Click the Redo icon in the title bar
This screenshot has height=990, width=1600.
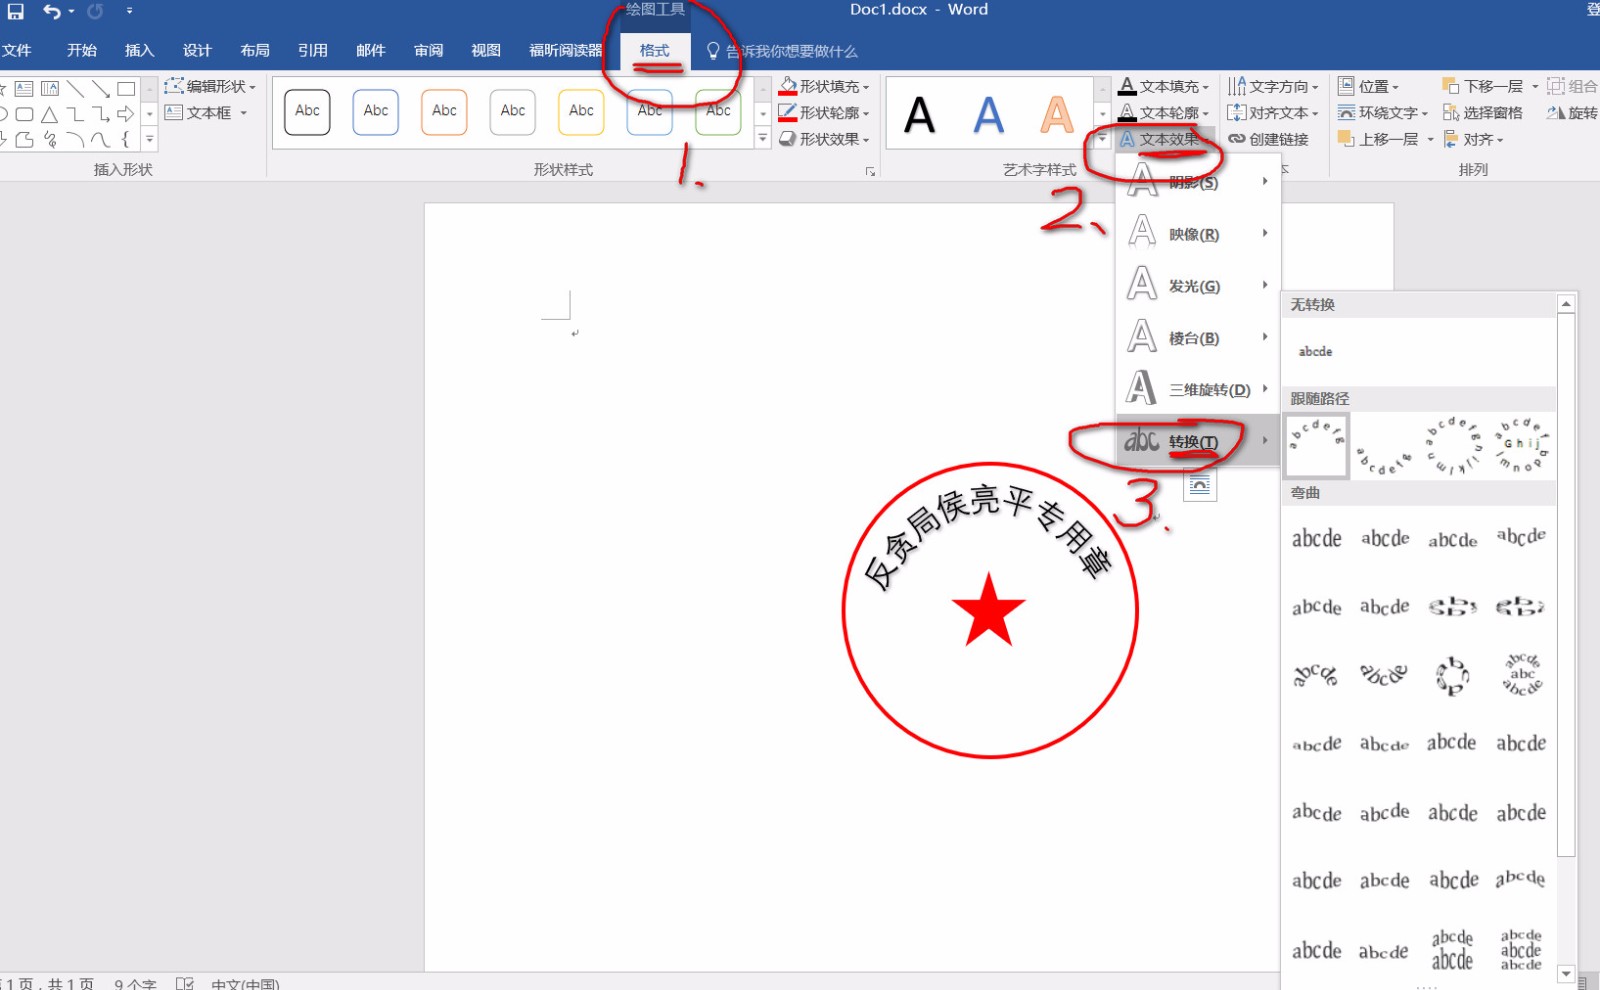[x=95, y=11]
